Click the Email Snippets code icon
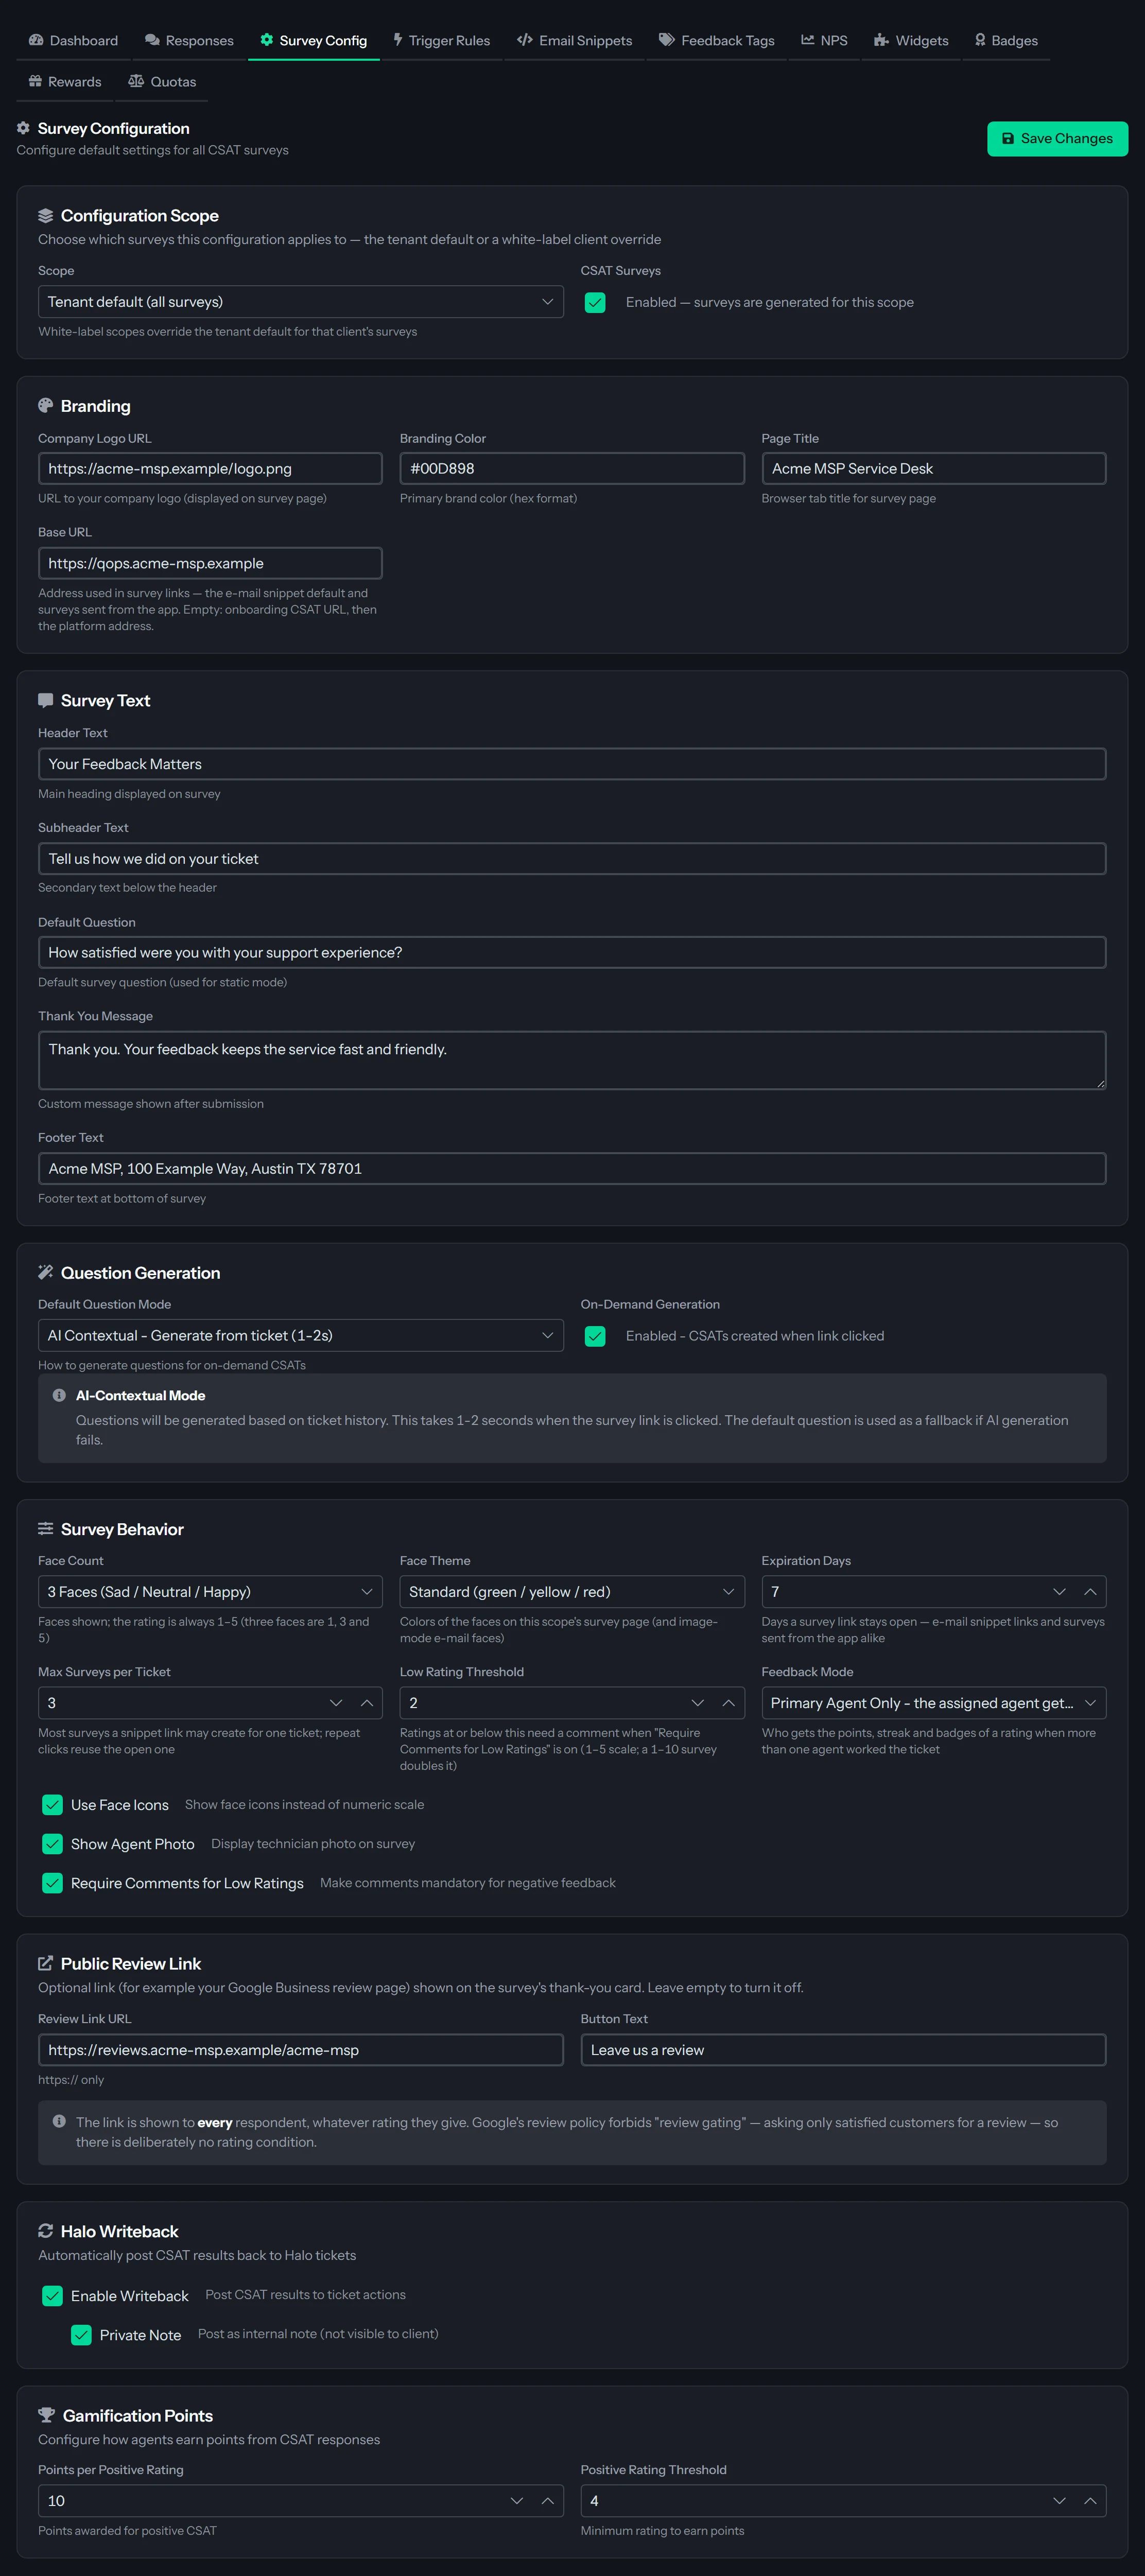Screen dimensions: 1145x2576 coord(525,40)
